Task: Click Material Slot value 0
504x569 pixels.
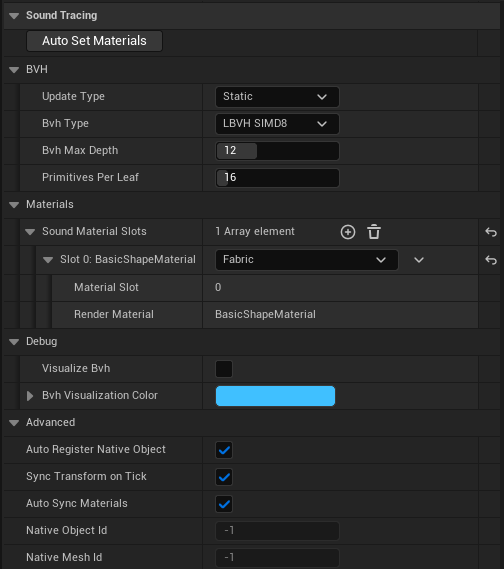Action: (x=218, y=287)
